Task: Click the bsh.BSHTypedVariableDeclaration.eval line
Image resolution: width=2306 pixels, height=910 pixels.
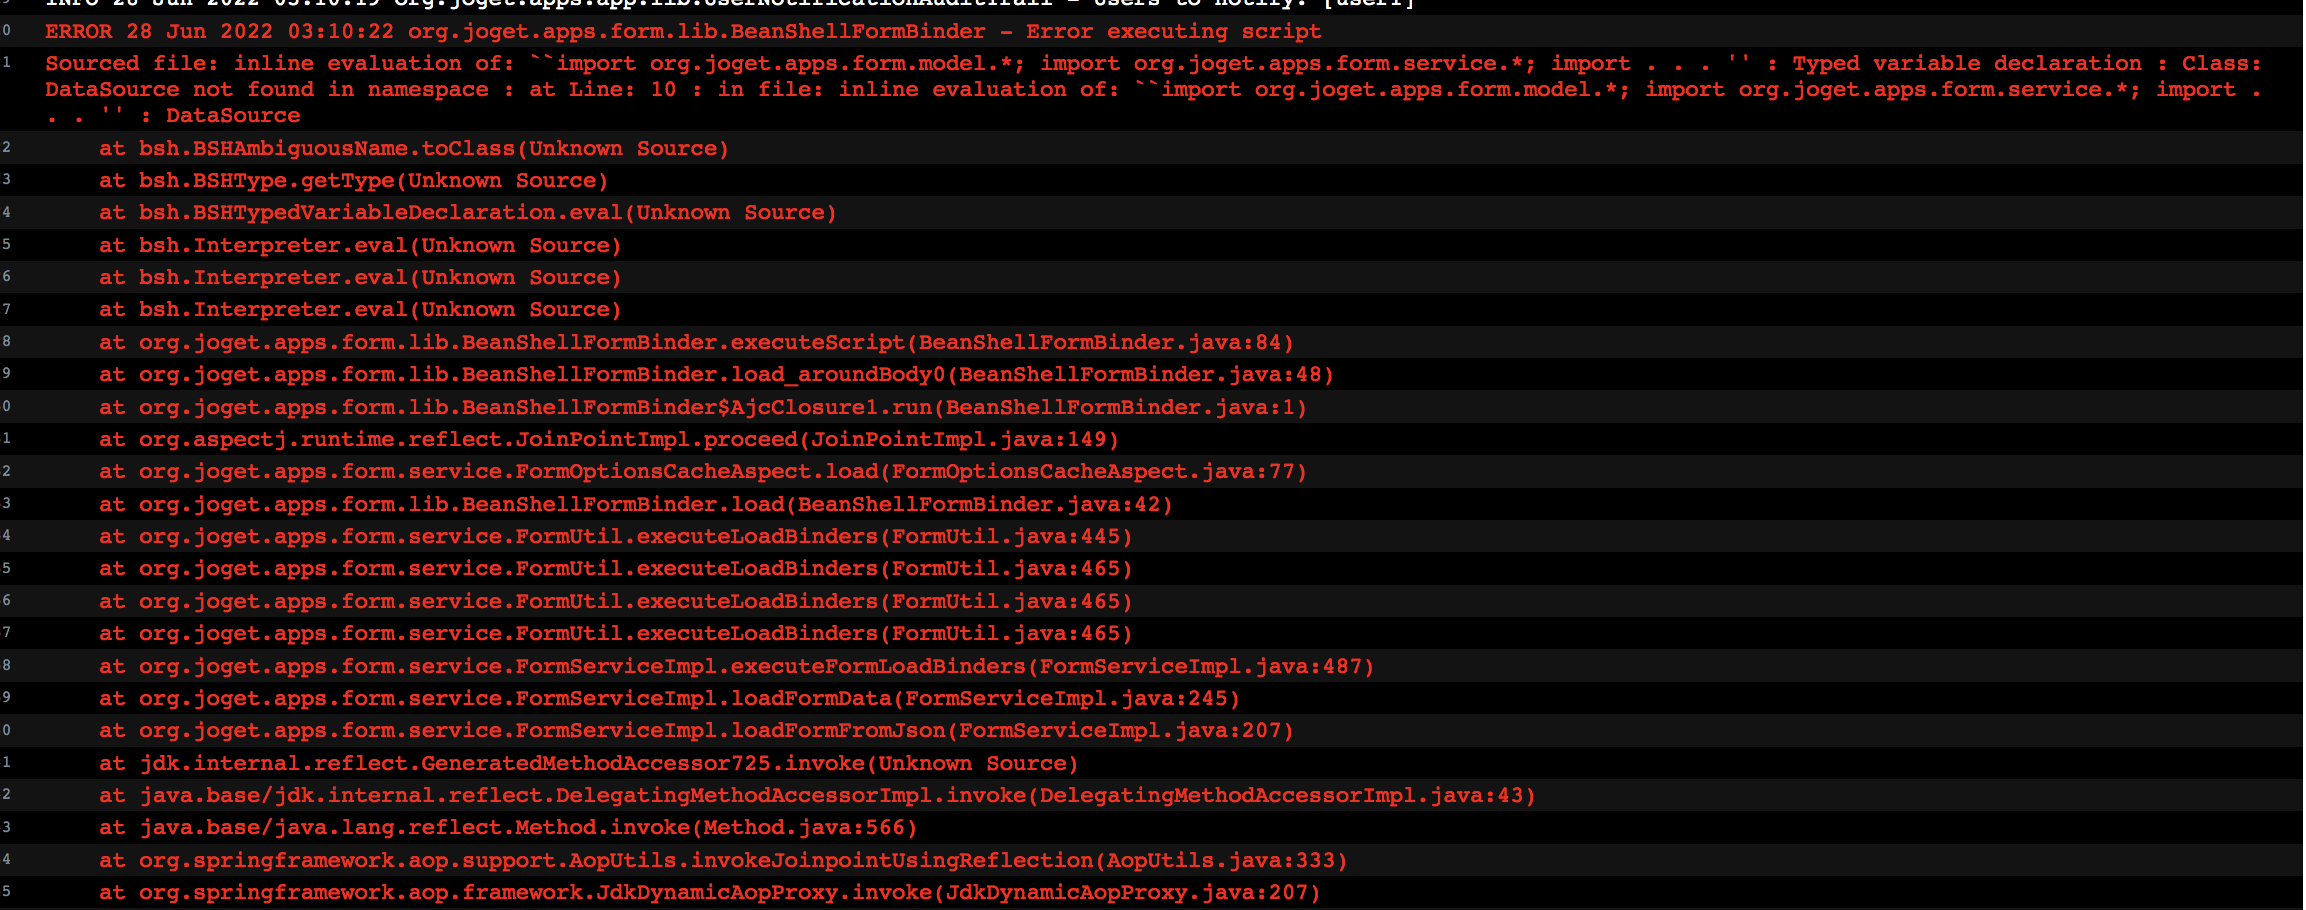Action: [x=467, y=212]
